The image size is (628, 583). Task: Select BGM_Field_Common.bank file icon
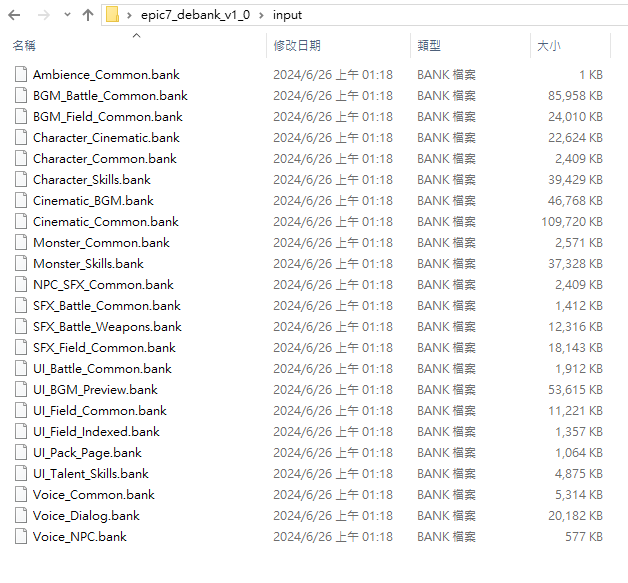[21, 117]
